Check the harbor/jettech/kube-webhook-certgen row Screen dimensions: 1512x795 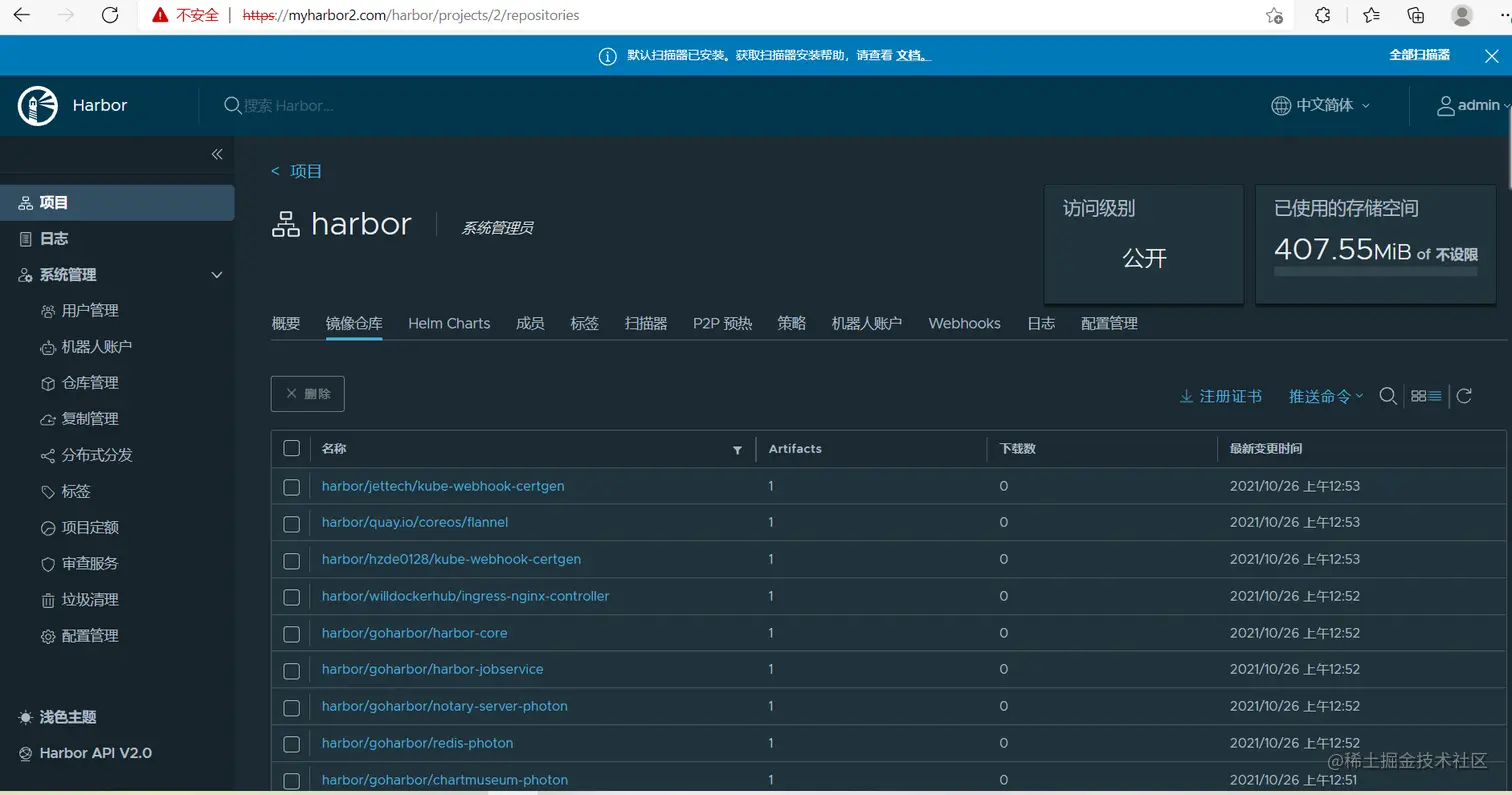pos(291,487)
